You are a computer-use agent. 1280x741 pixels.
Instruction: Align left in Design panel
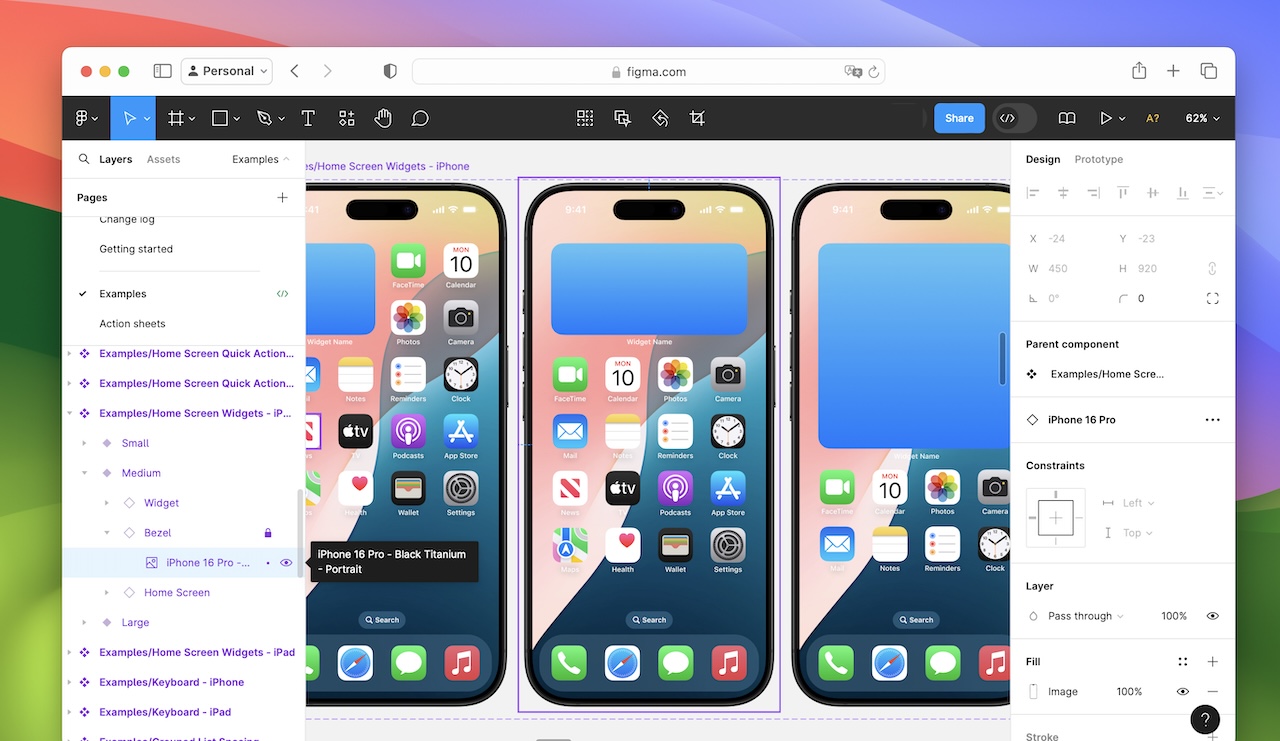[1033, 193]
